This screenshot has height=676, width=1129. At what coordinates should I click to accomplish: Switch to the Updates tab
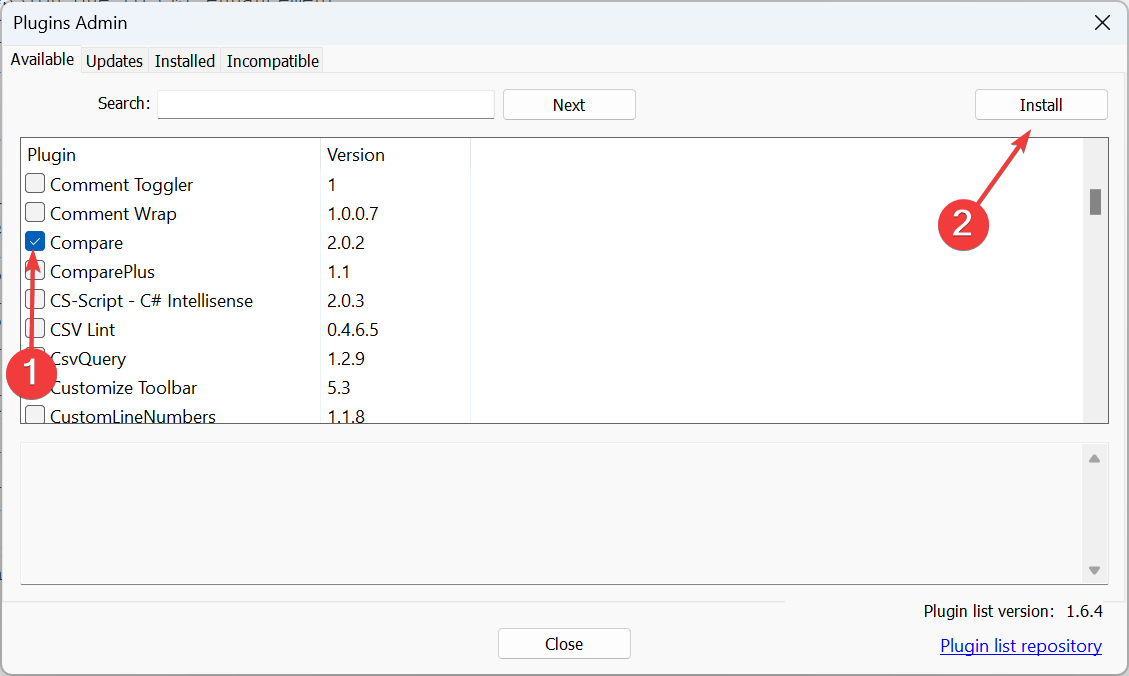click(114, 61)
